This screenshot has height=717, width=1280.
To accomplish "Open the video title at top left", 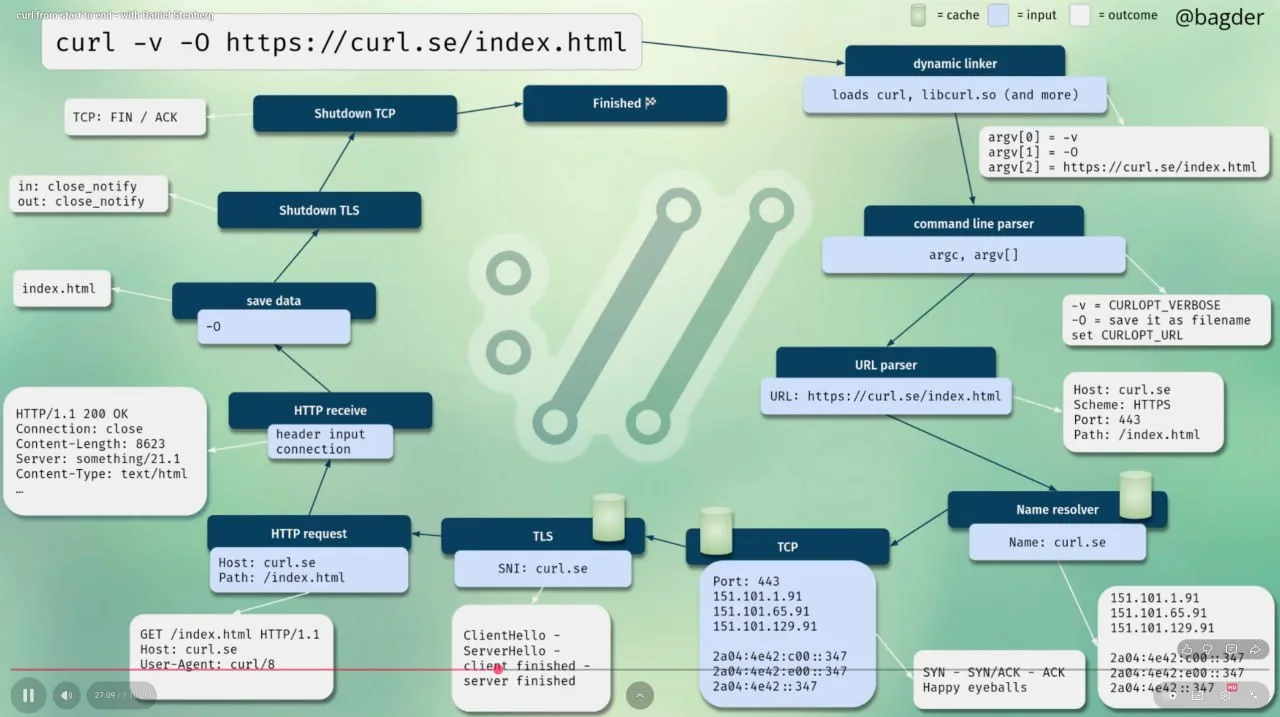I will [115, 15].
